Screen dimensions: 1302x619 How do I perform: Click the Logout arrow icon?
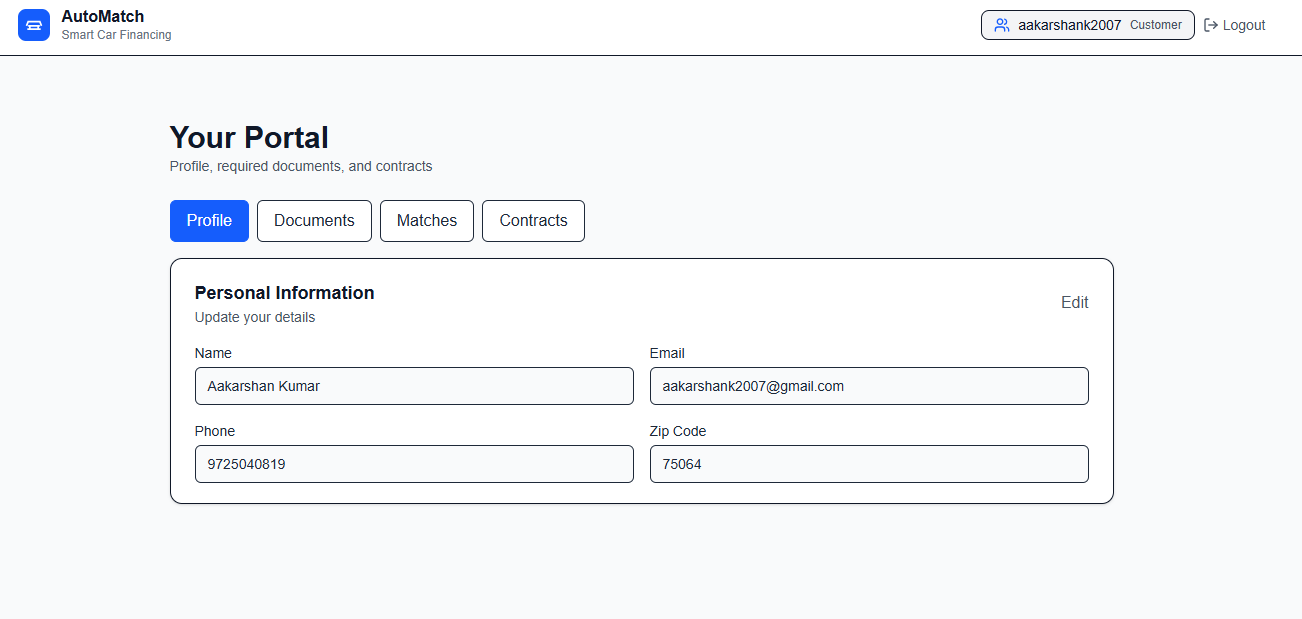pos(1211,25)
